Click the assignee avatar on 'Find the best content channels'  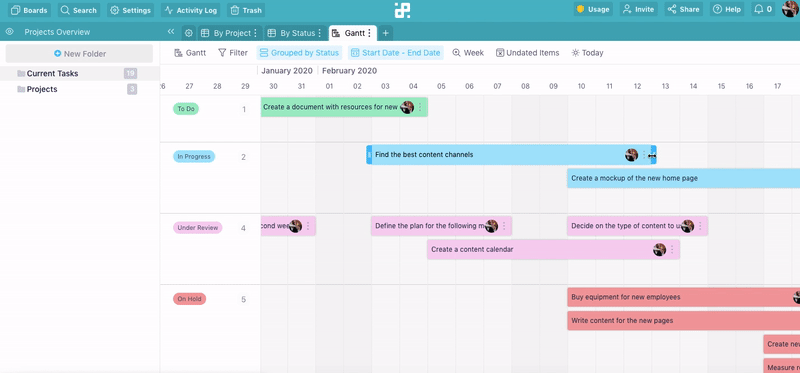pos(632,155)
